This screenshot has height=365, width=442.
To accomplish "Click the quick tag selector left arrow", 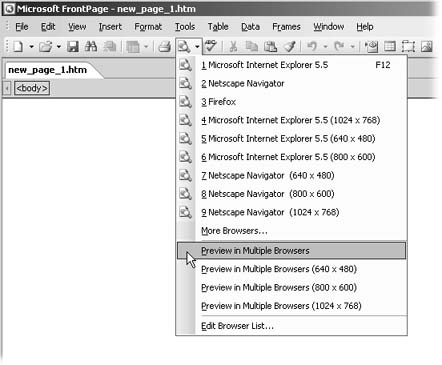I will (7, 88).
